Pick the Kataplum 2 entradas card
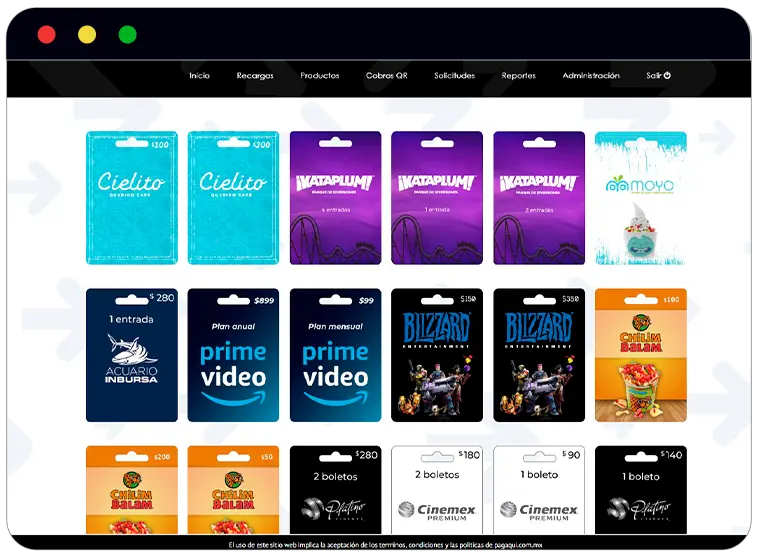This screenshot has width=758, height=555. [539, 198]
